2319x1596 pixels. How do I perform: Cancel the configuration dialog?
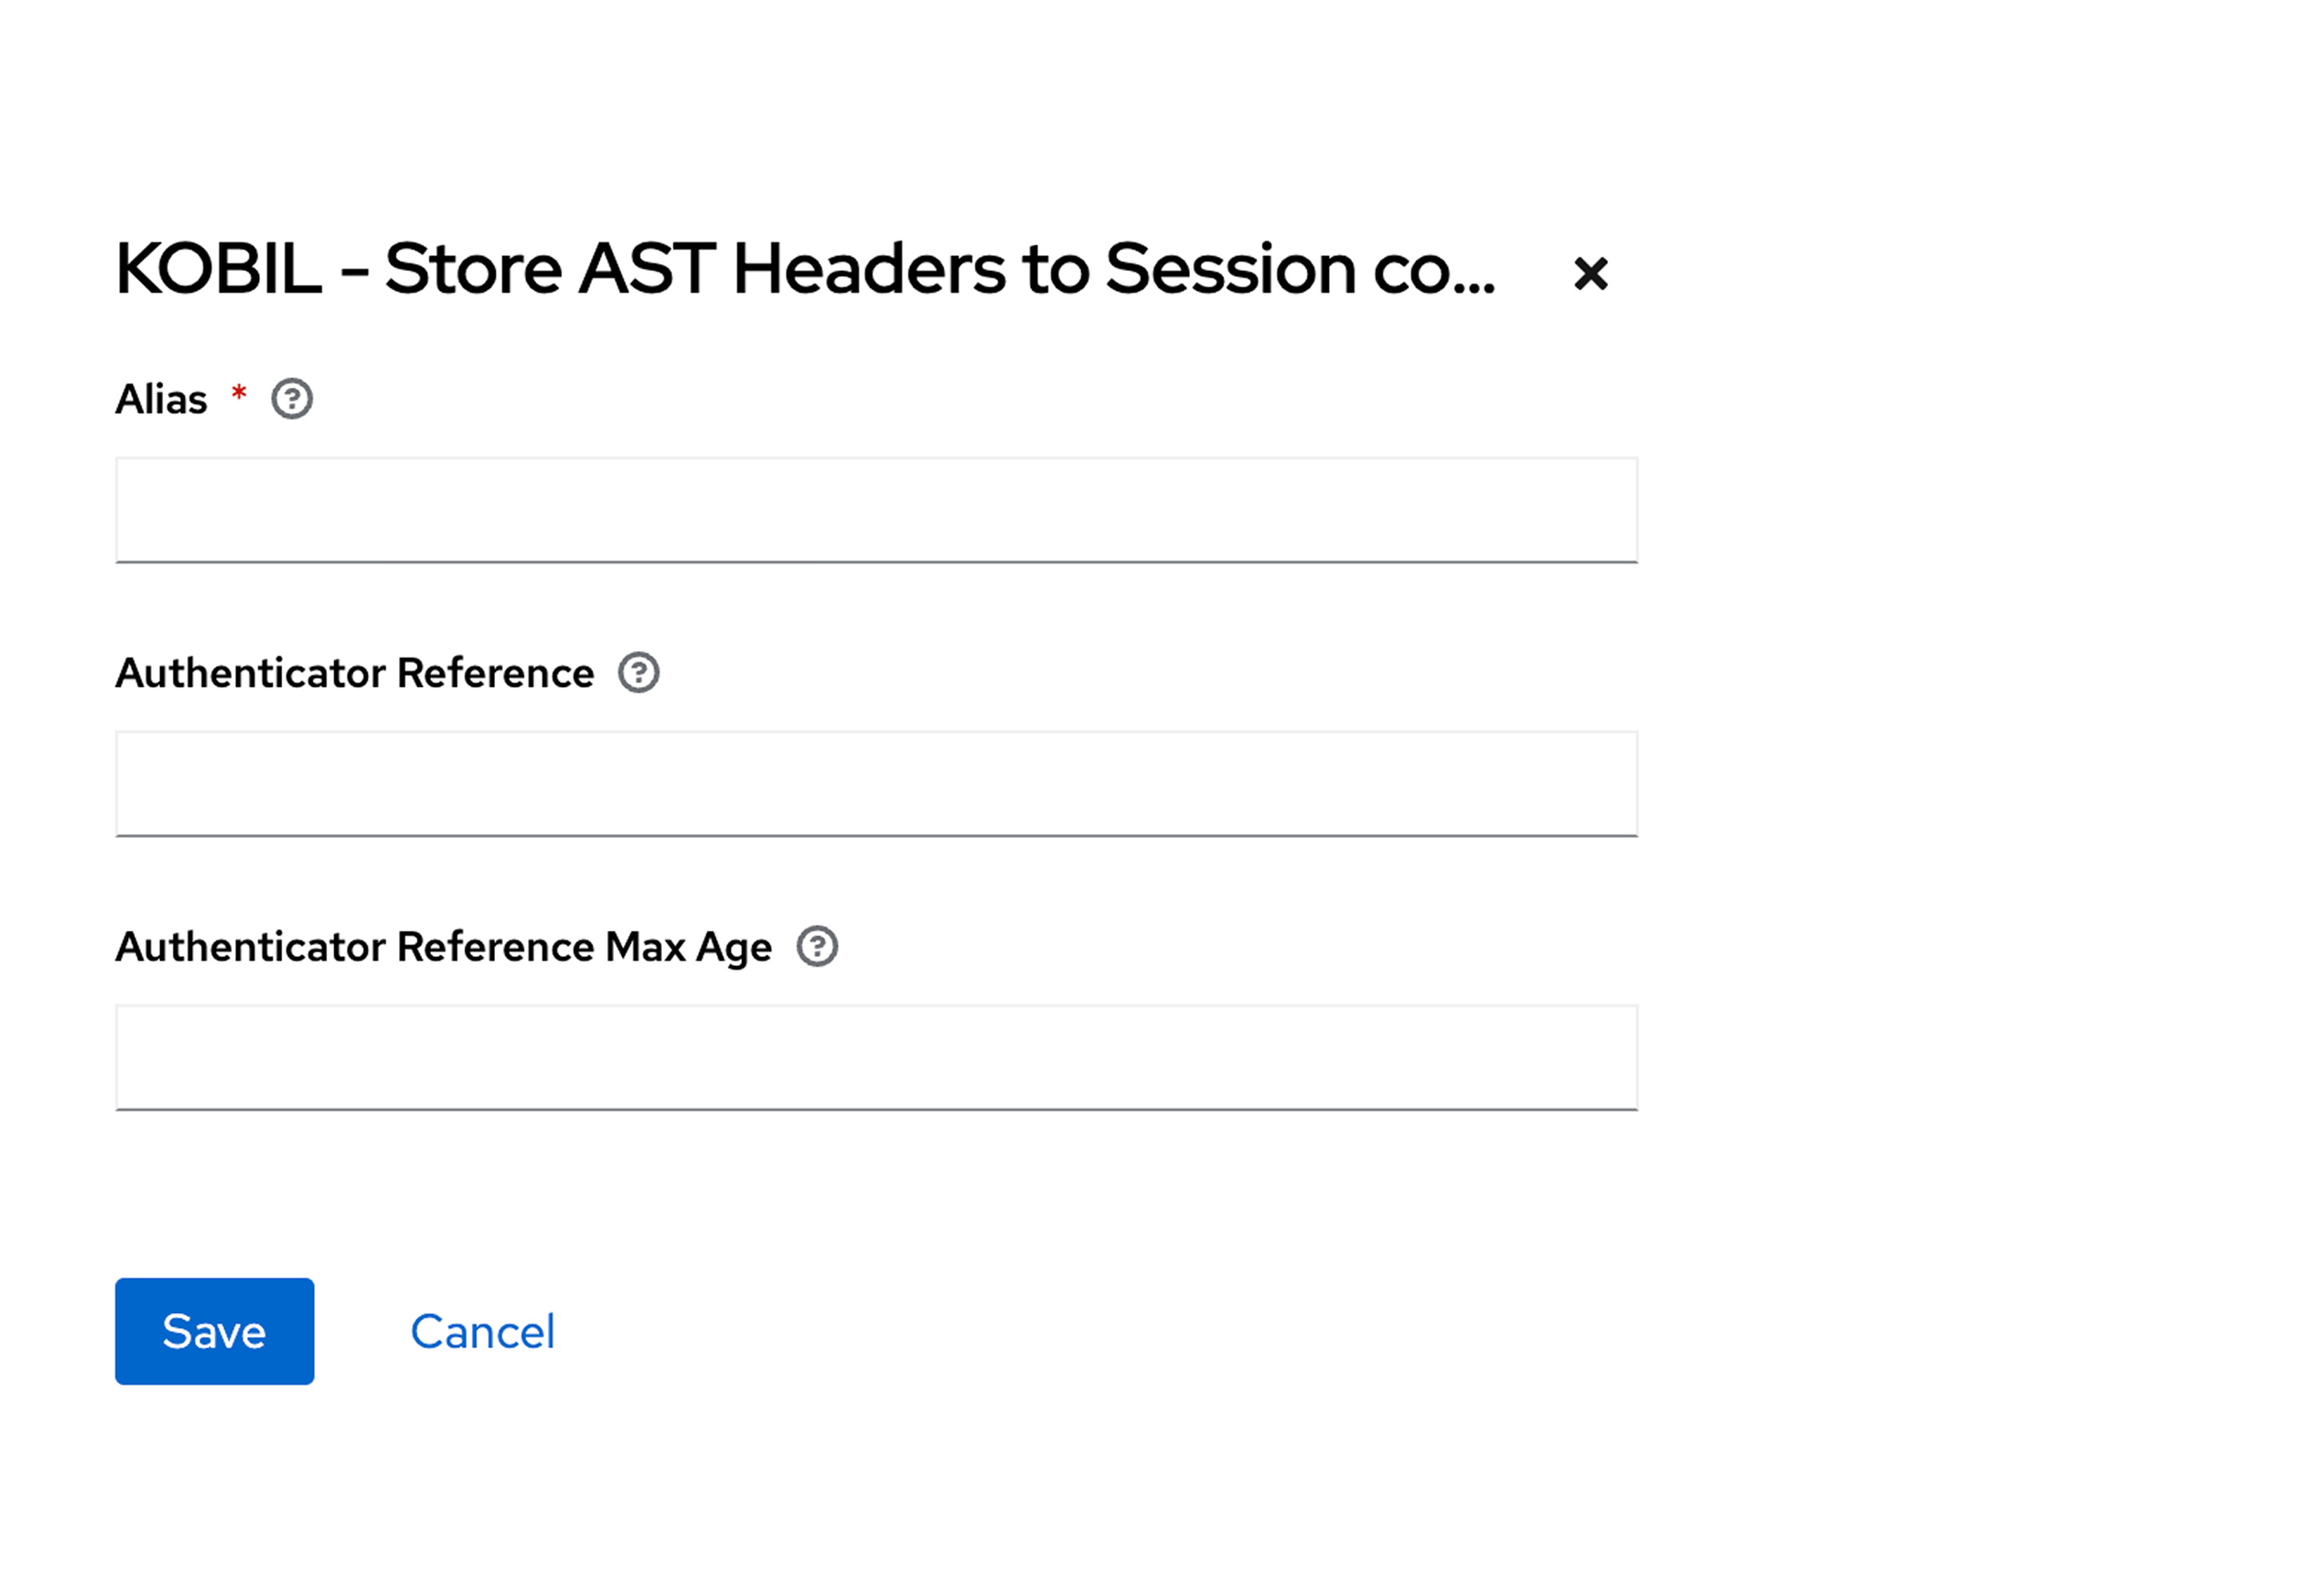pyautogui.click(x=482, y=1331)
